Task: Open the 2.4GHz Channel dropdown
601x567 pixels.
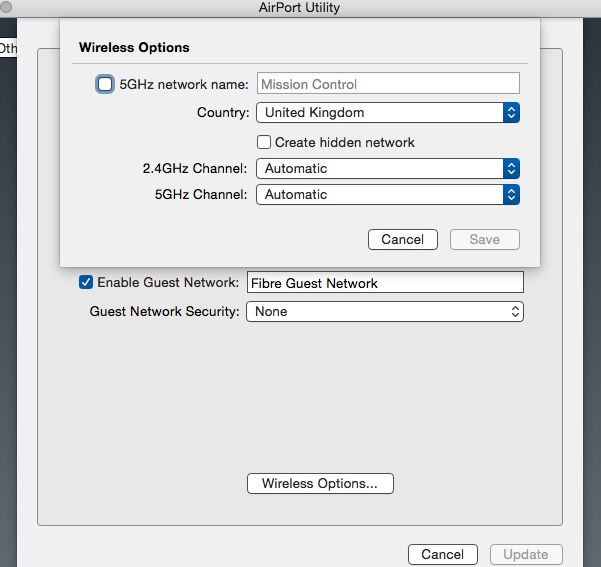Action: click(x=388, y=168)
